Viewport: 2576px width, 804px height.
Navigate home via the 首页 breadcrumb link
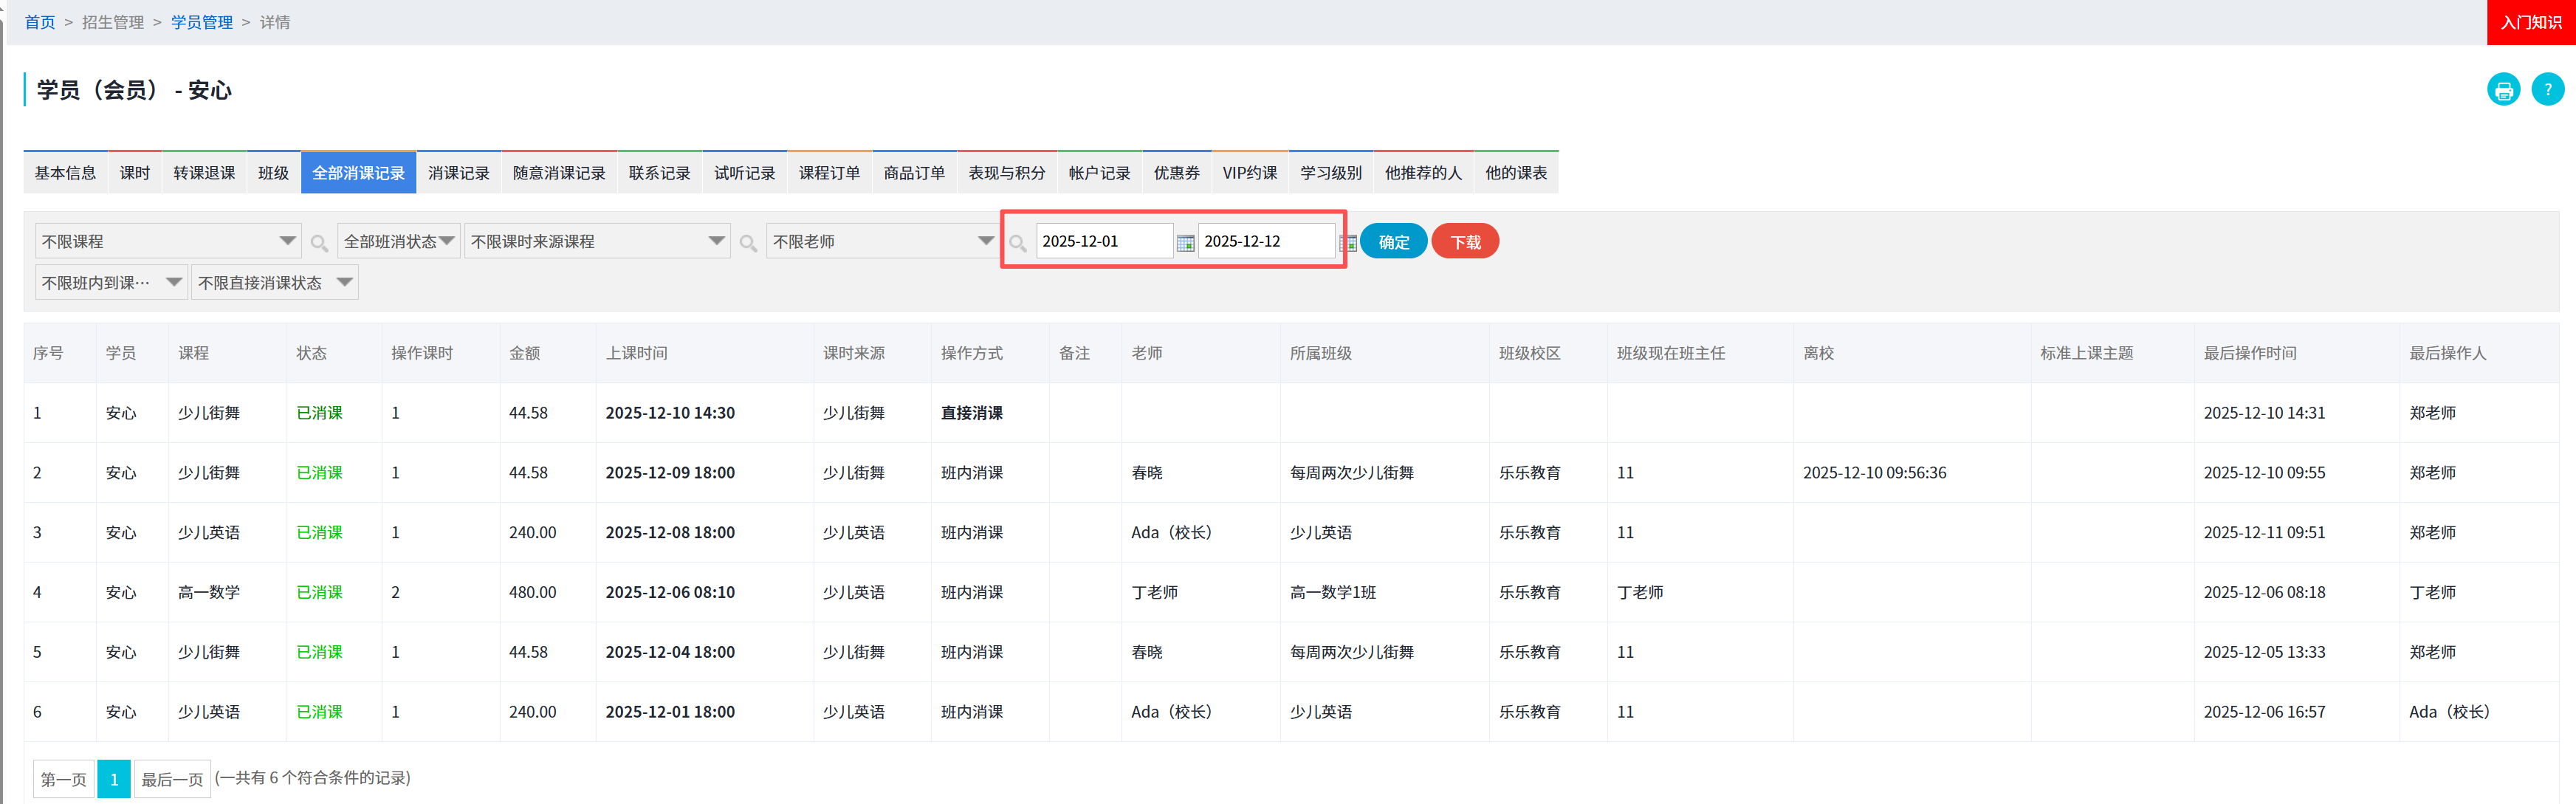[x=39, y=21]
